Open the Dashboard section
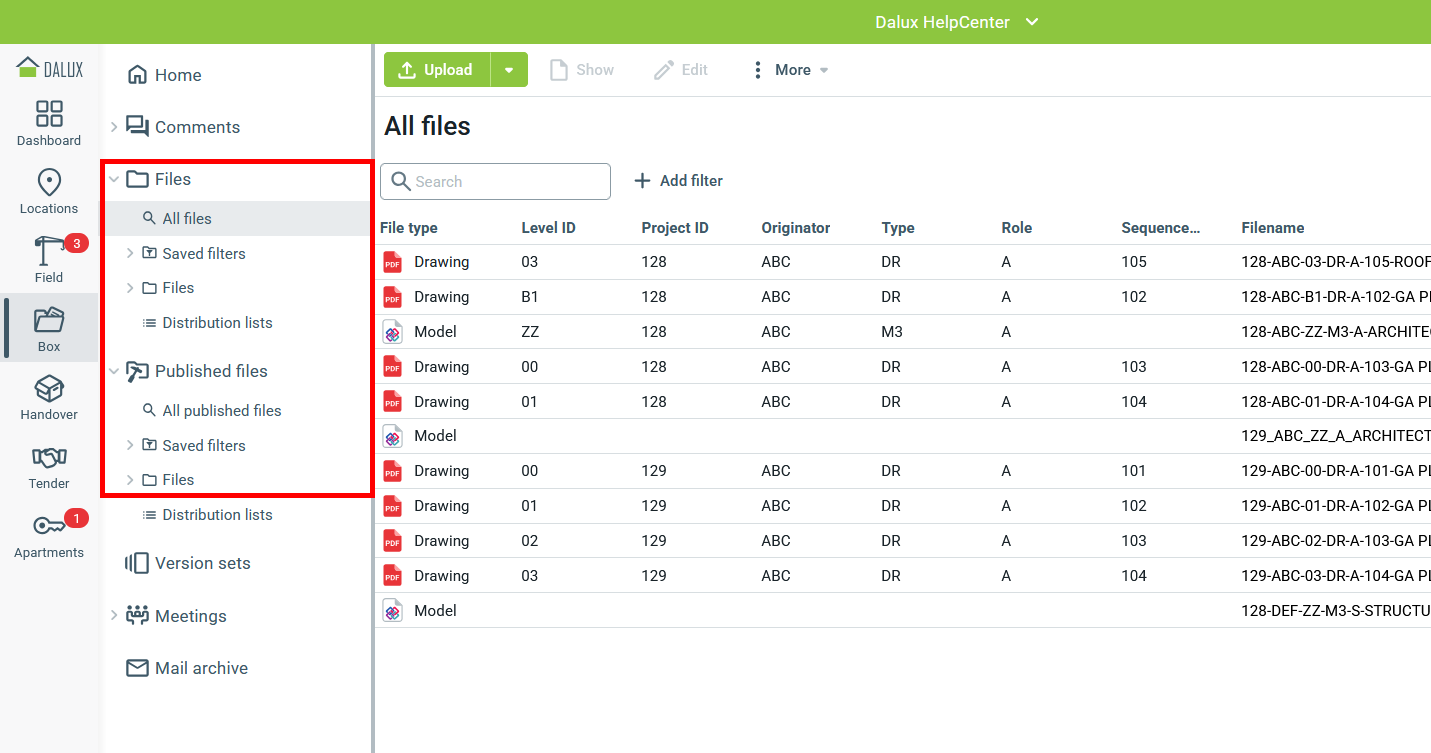The image size is (1431, 753). click(48, 122)
